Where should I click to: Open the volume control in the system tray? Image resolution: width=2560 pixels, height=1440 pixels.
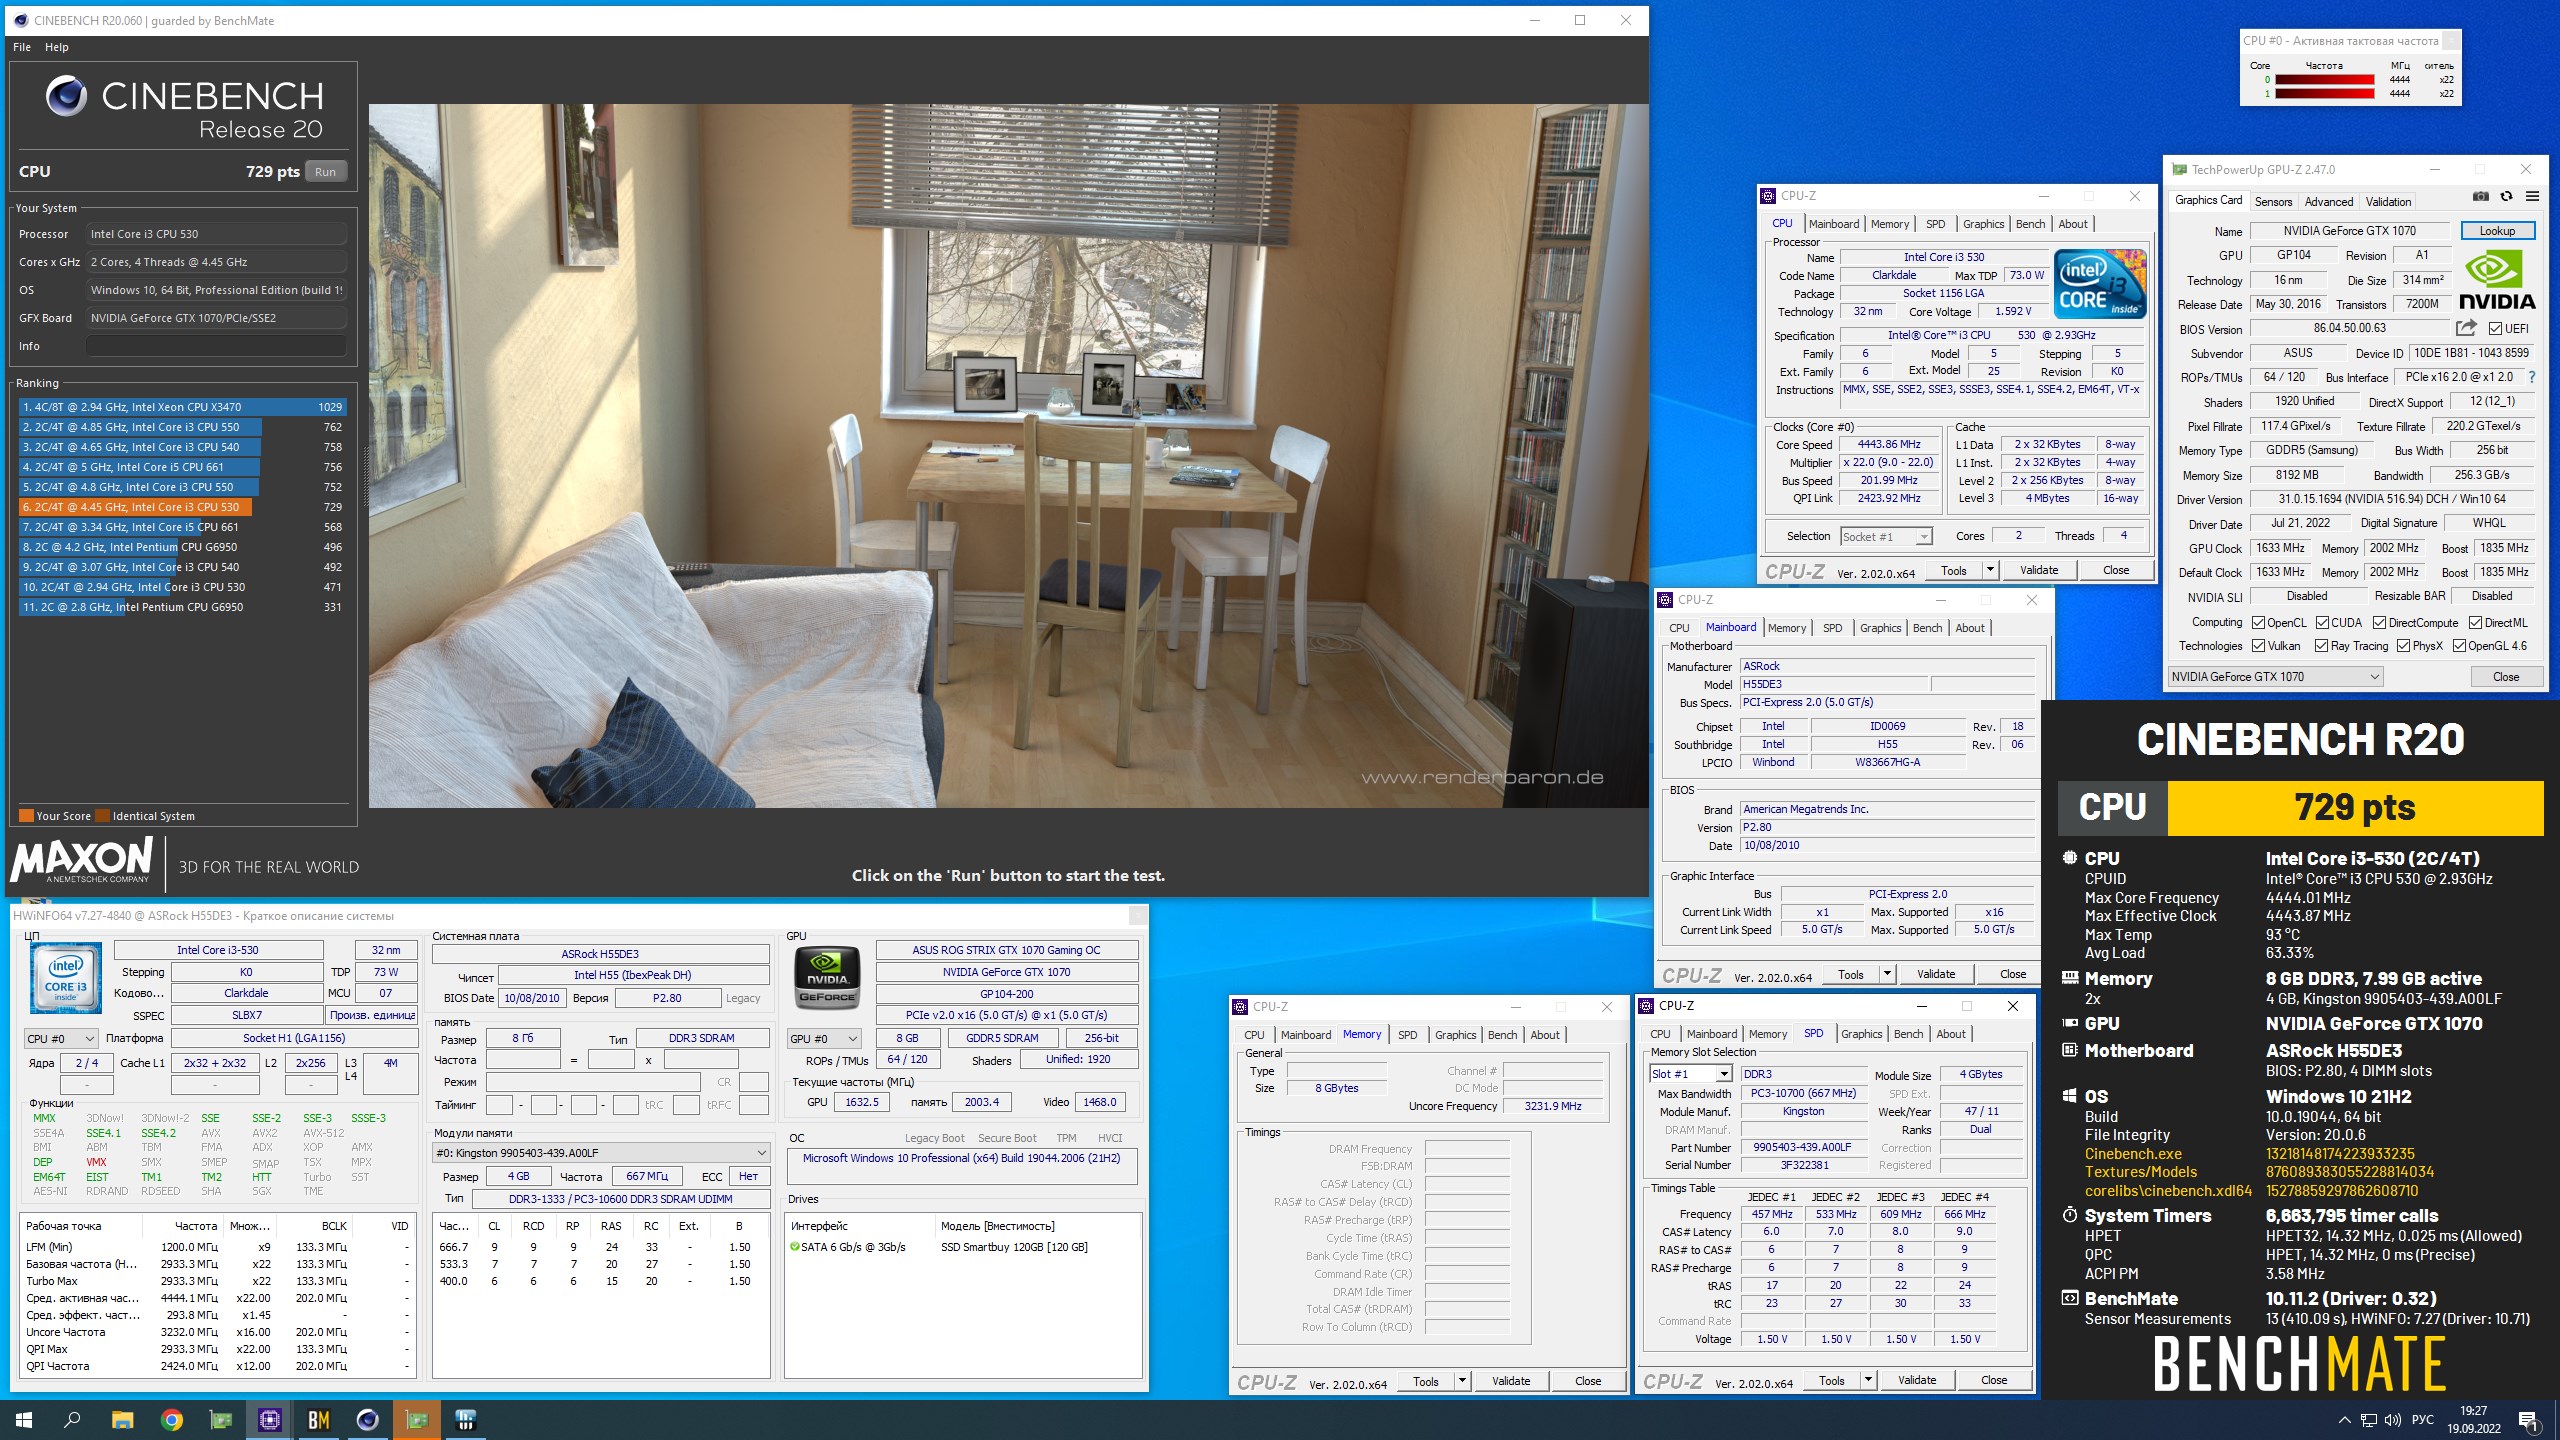(2392, 1420)
